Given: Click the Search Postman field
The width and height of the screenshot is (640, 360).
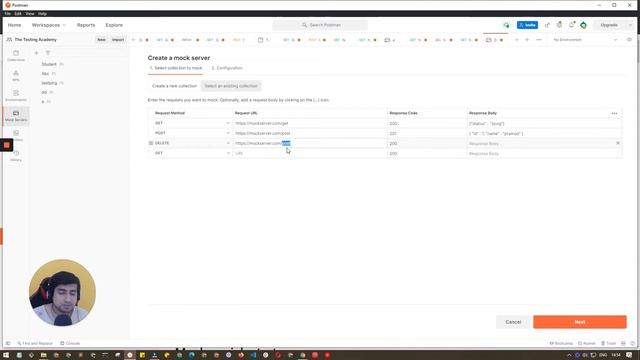Looking at the screenshot, I should 320,25.
